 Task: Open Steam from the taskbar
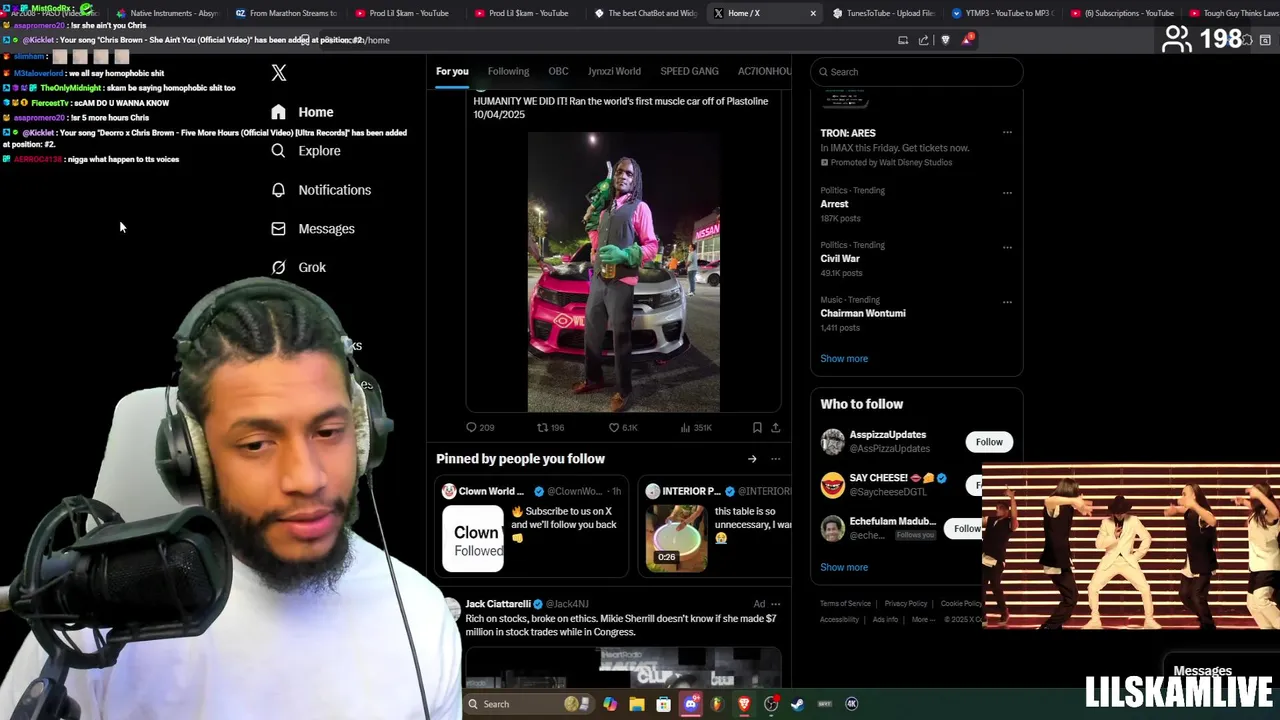[797, 704]
